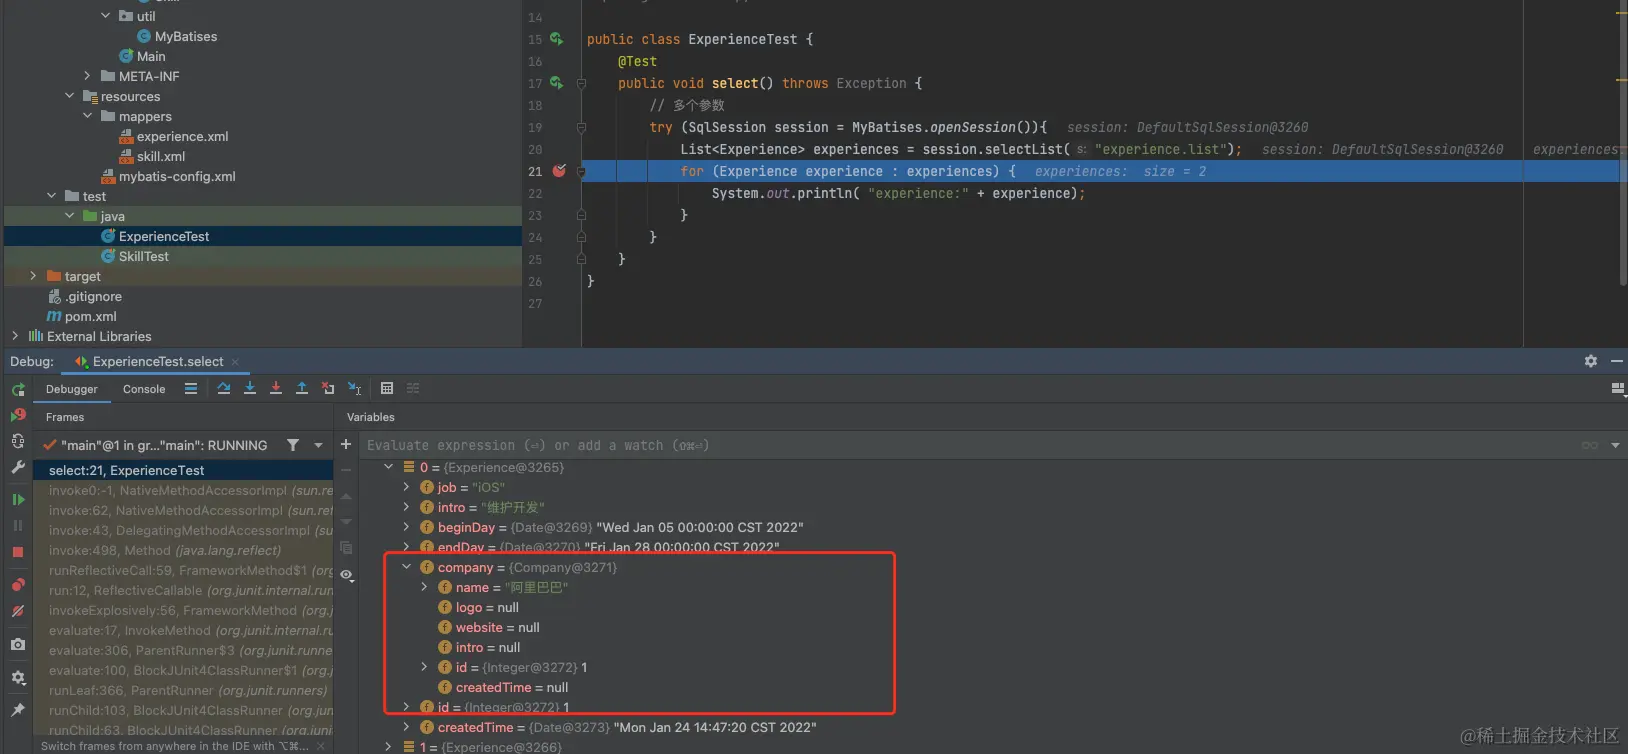Collapse the resources folder

click(70, 95)
